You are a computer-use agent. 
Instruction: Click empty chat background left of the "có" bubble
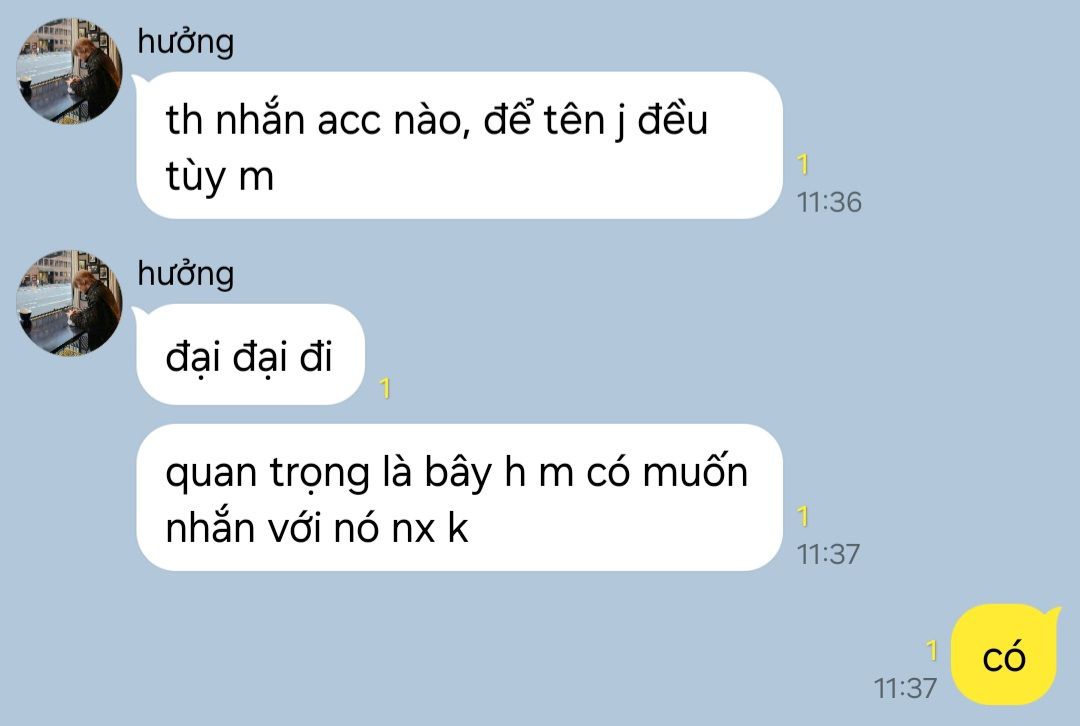pyautogui.click(x=551, y=654)
